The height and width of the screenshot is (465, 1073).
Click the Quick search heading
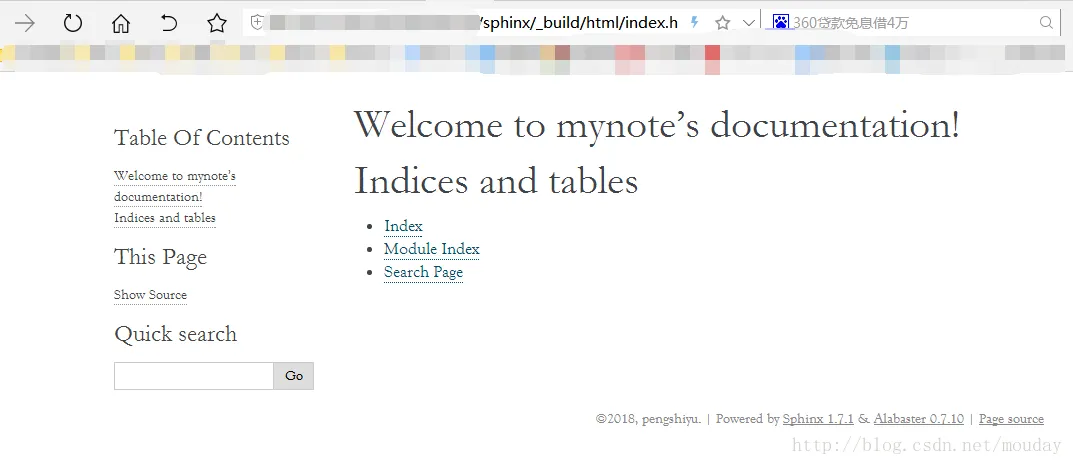175,334
